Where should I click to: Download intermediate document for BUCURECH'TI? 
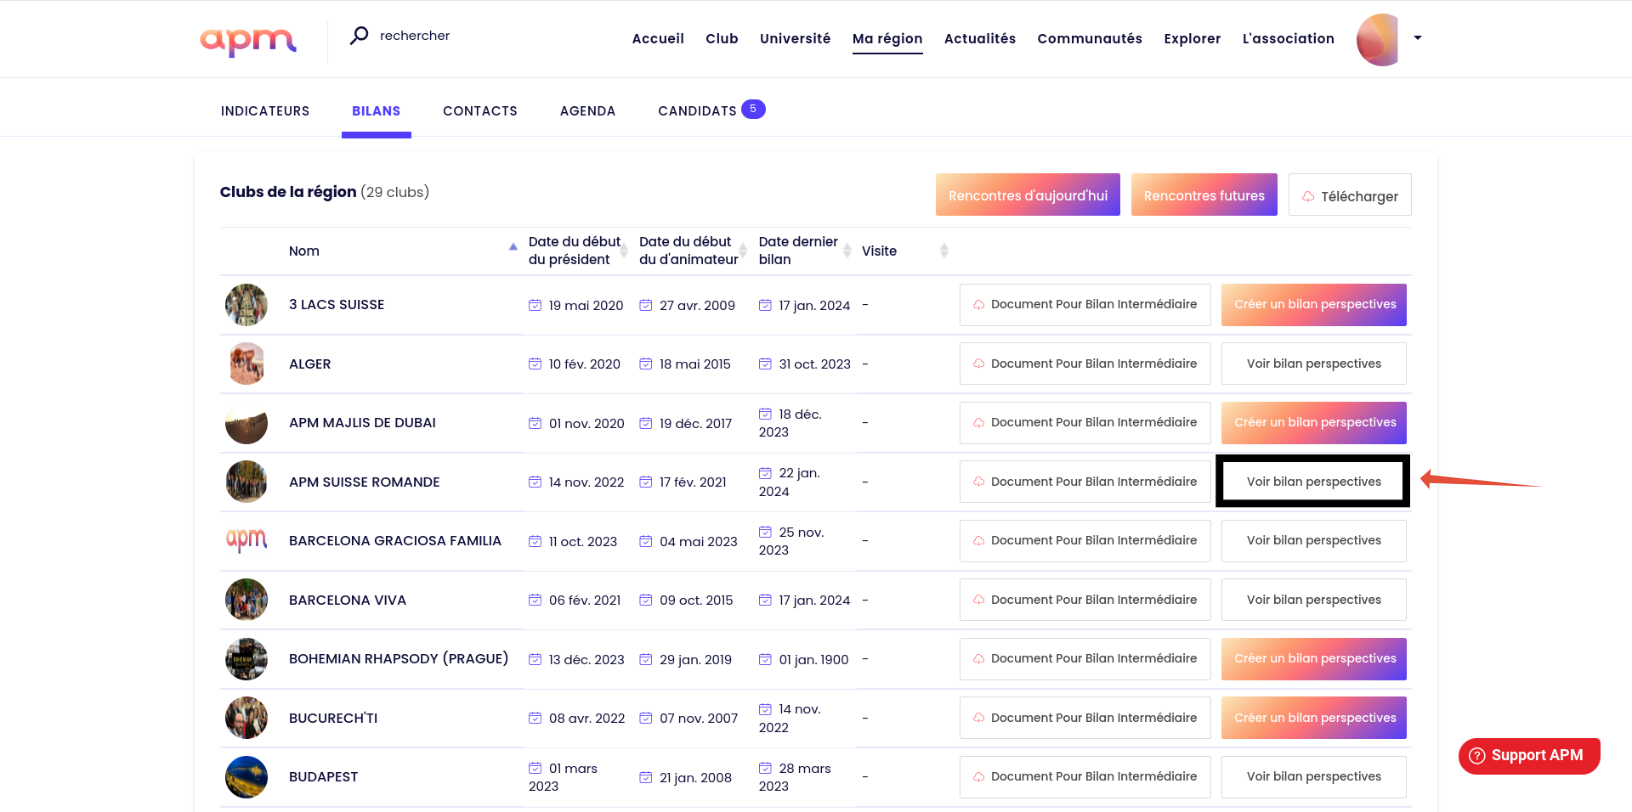[x=1085, y=718]
